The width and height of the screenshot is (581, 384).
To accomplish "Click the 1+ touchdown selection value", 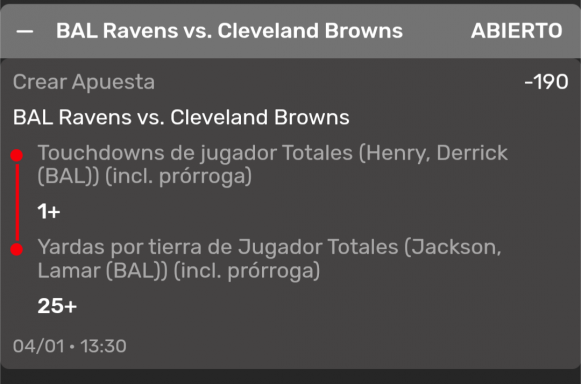I will 49,211.
